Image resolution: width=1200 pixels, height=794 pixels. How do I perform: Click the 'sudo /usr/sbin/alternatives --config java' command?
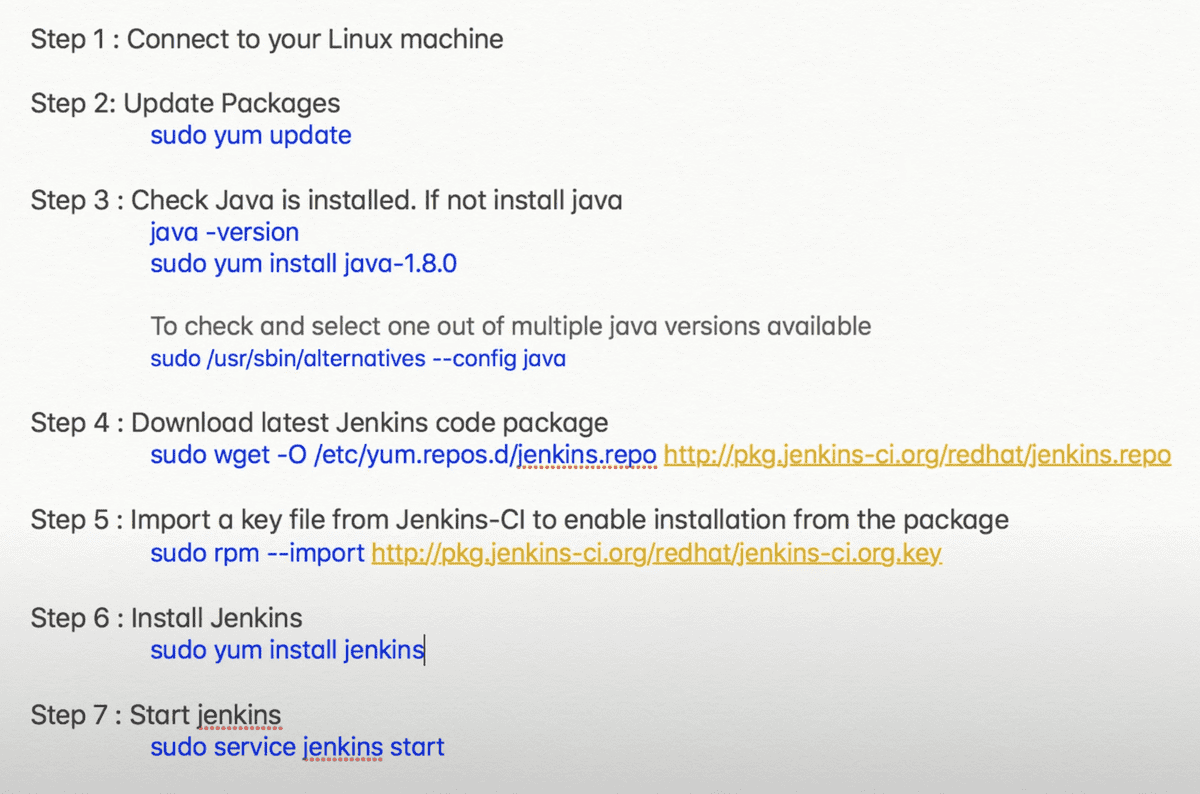[x=358, y=358]
